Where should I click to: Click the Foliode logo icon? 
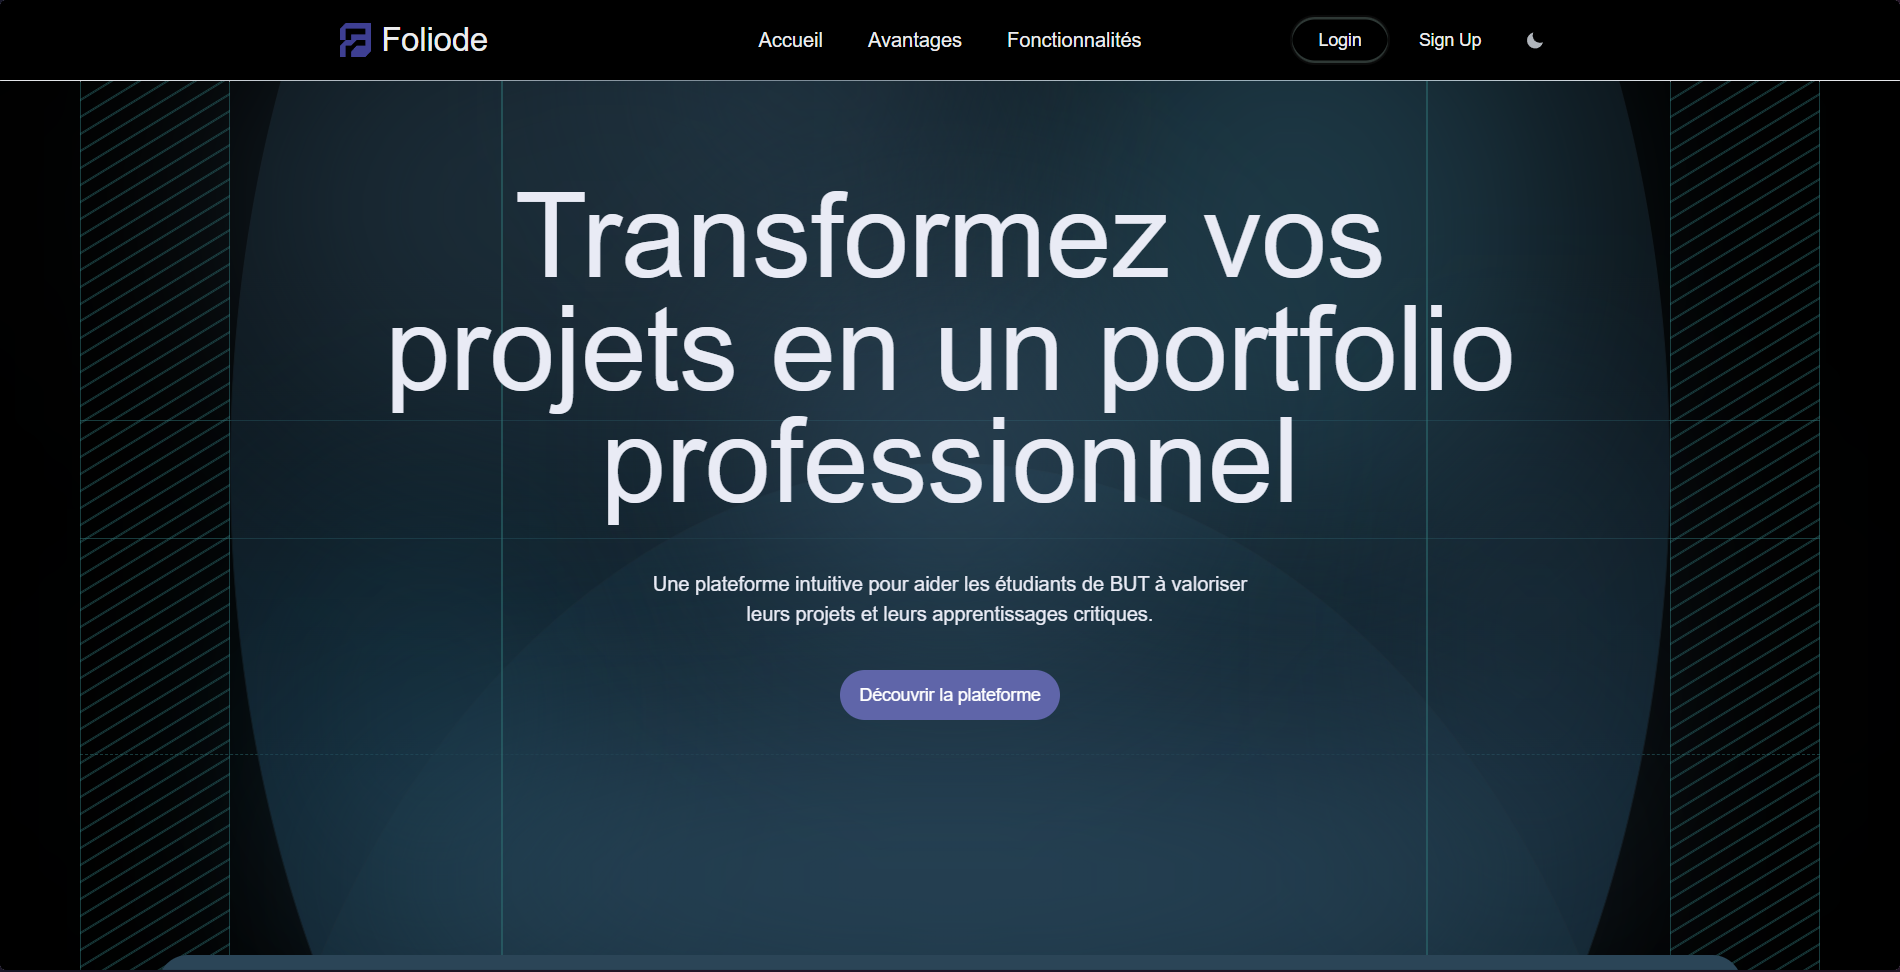(355, 40)
